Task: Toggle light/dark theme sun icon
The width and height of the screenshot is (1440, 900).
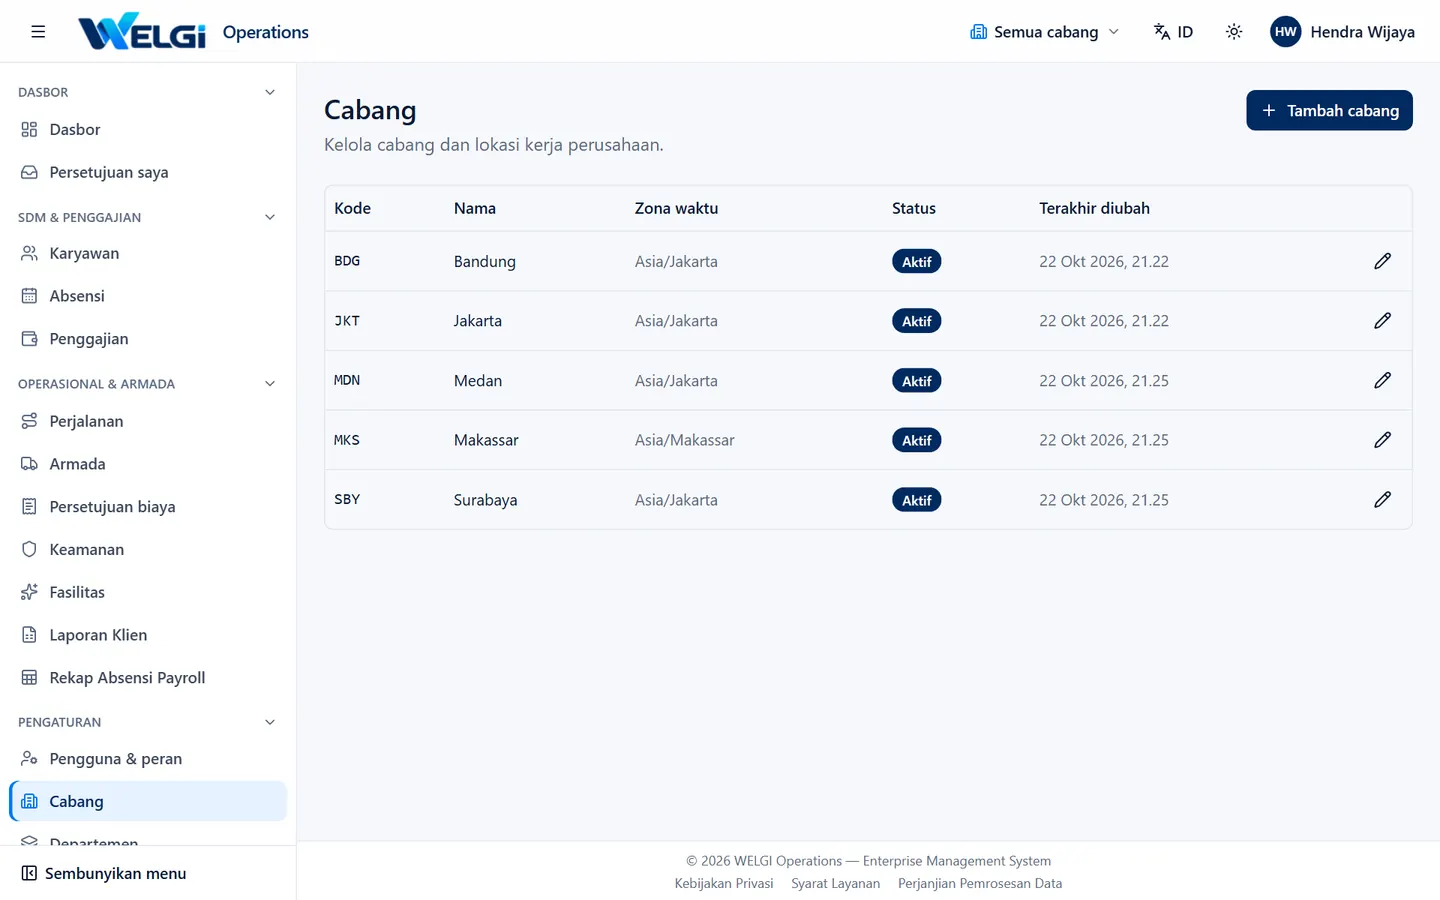Action: 1234,32
